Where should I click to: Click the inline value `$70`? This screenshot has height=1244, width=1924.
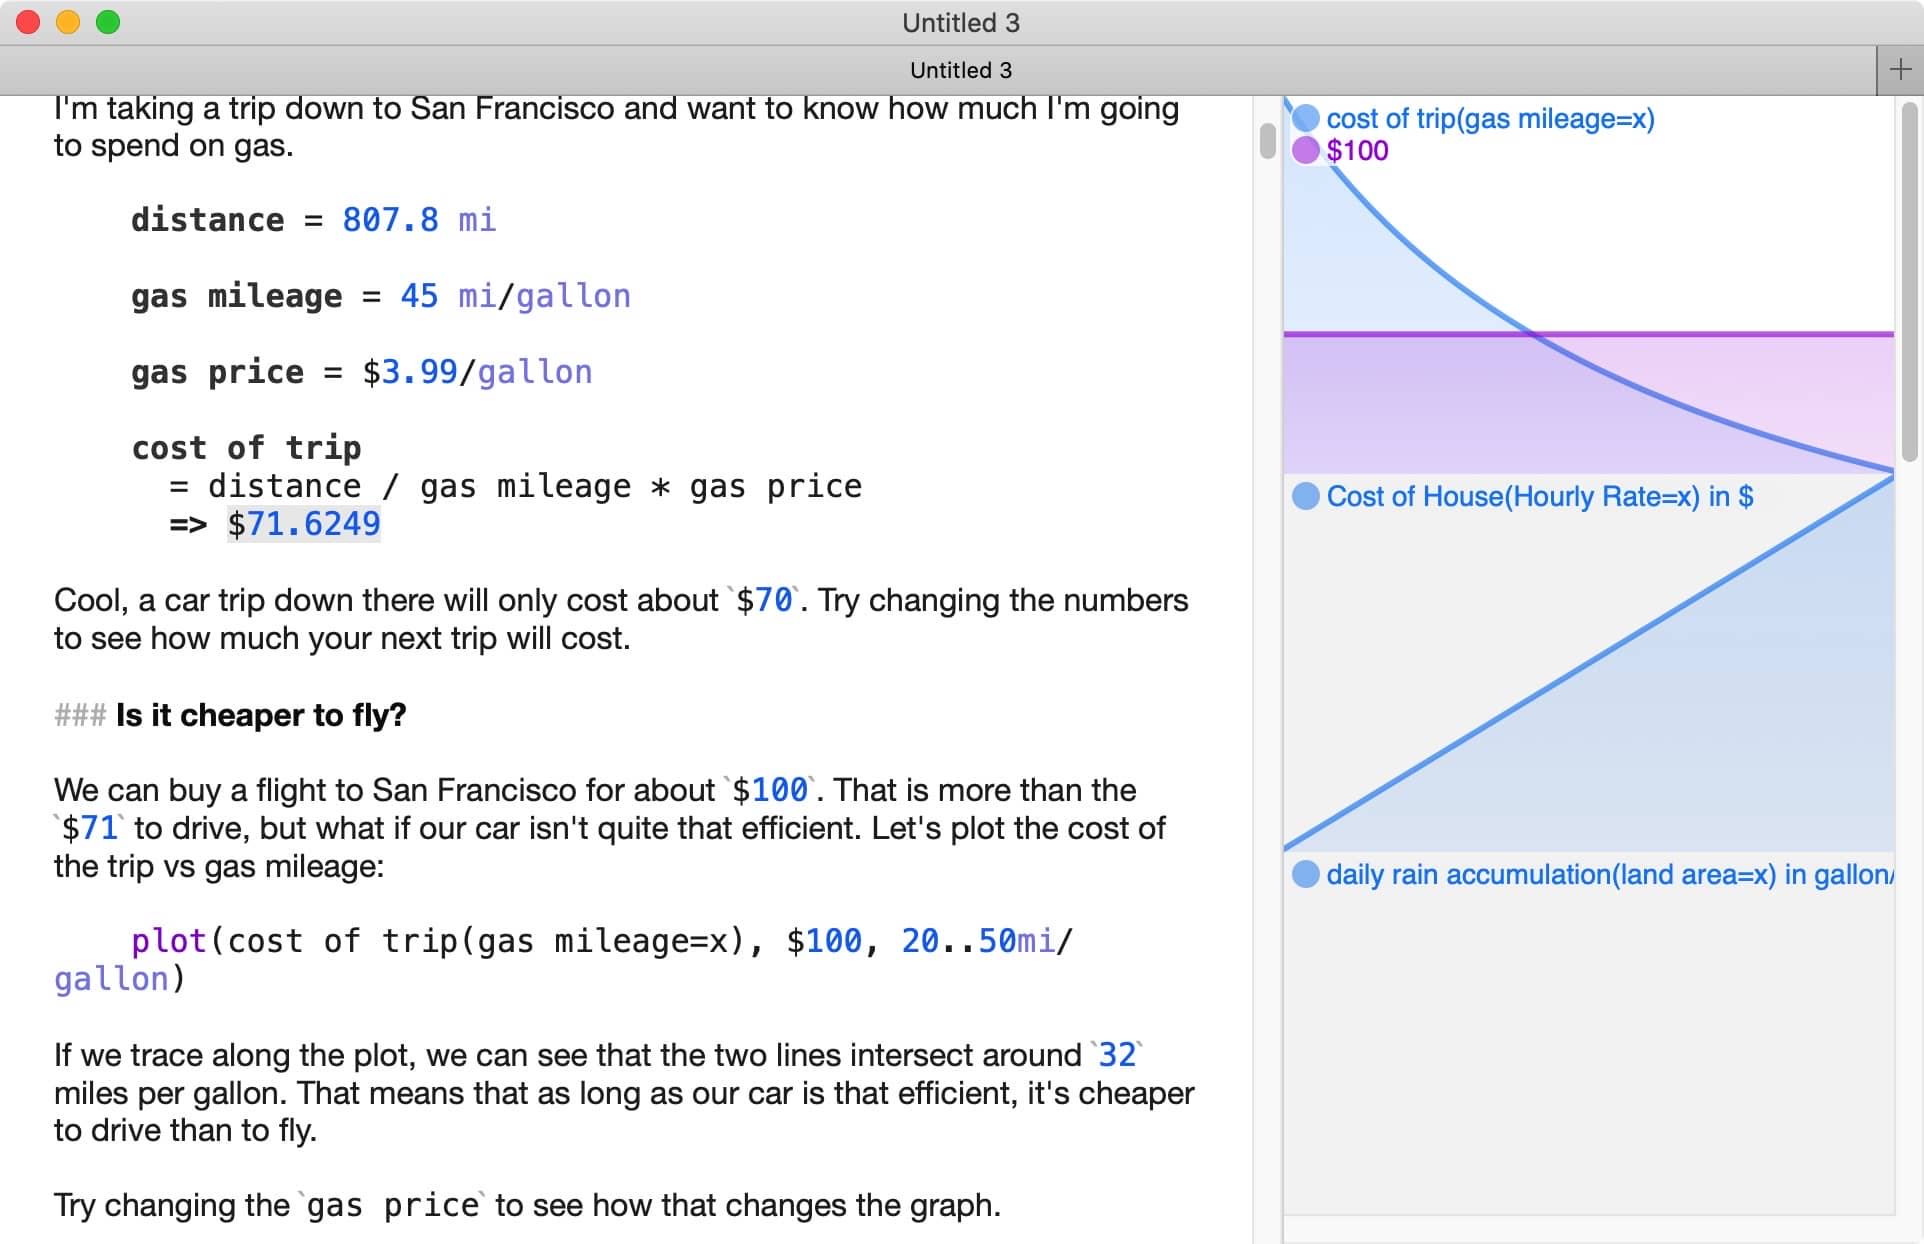click(x=765, y=600)
